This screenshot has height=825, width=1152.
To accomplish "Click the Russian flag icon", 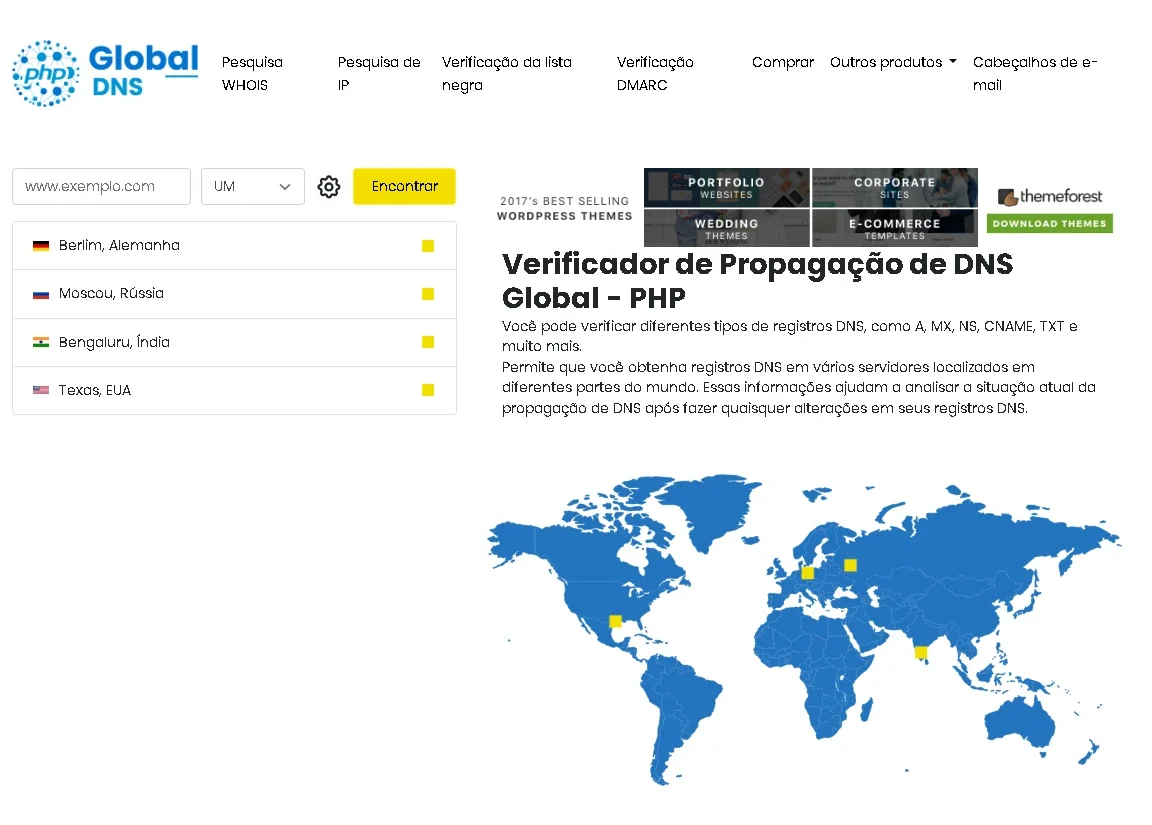I will click(x=41, y=294).
